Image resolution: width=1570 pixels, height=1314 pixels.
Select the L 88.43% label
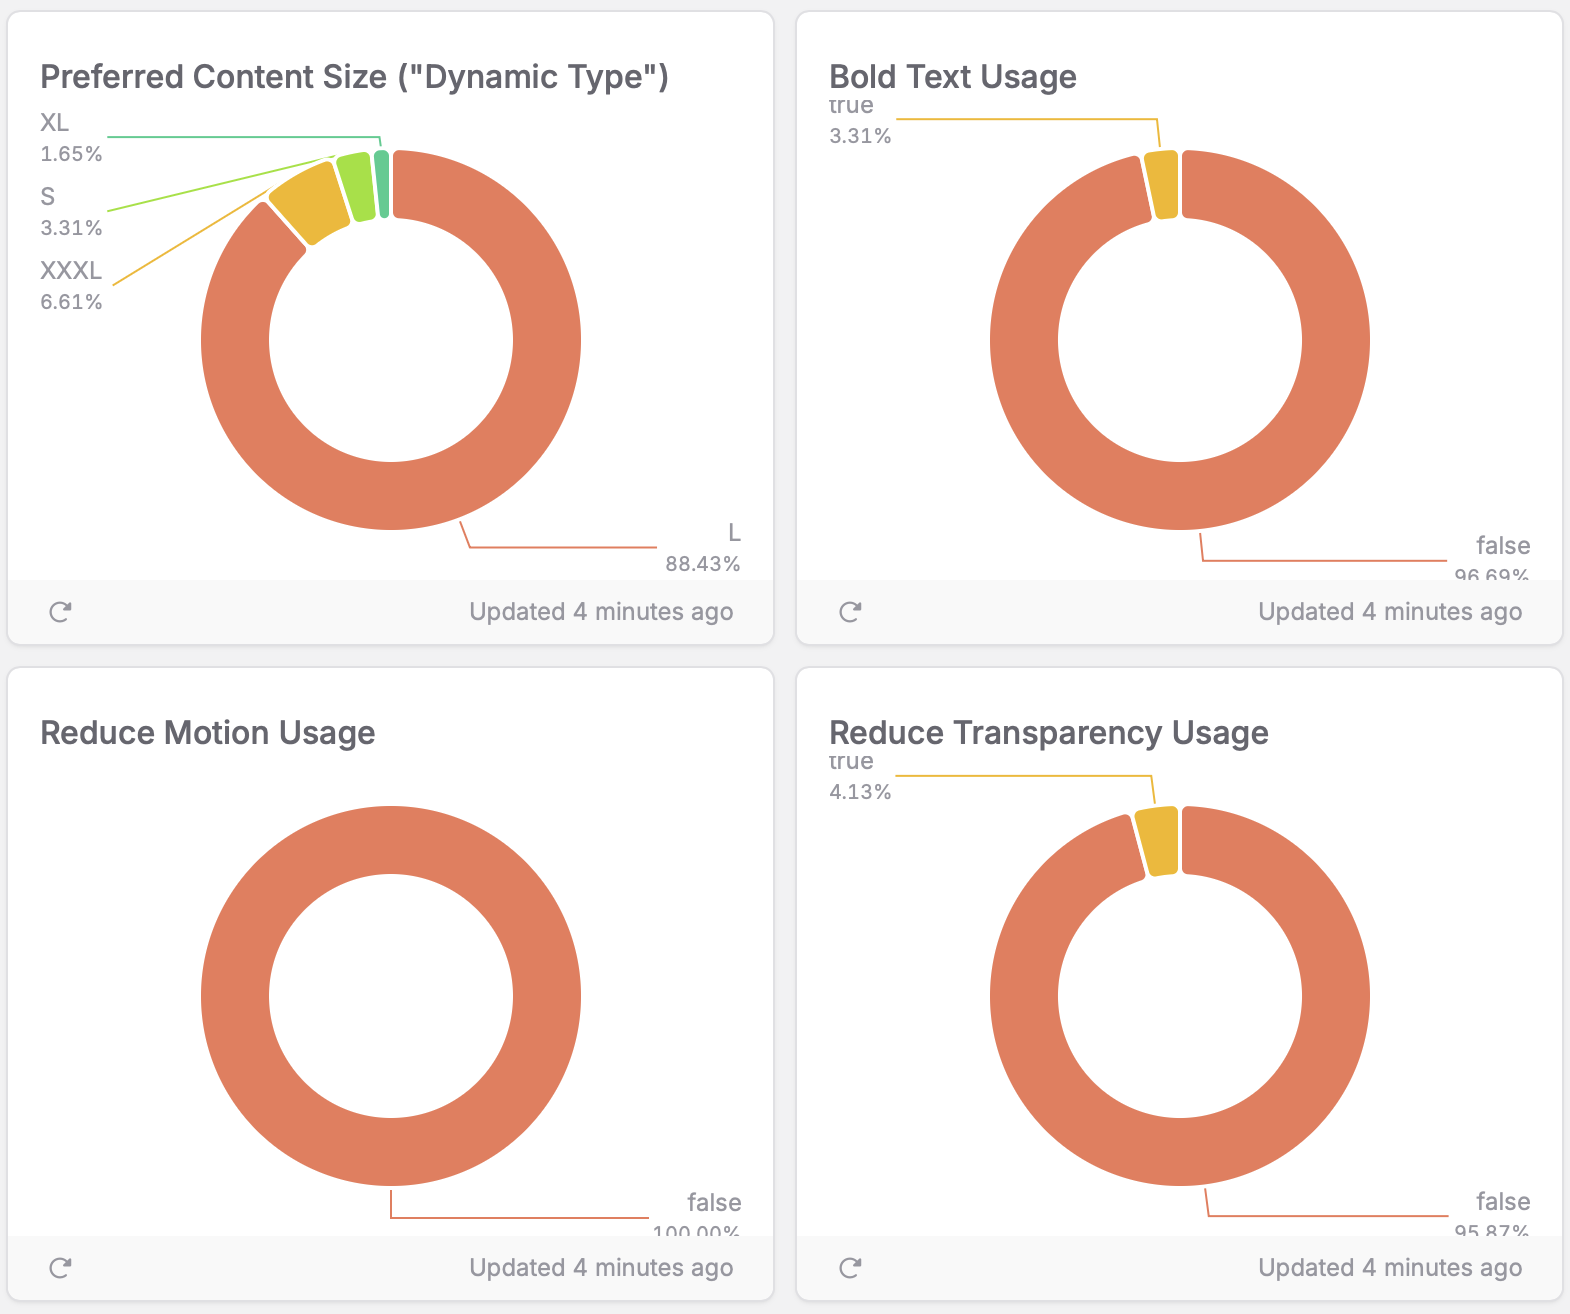(703, 549)
